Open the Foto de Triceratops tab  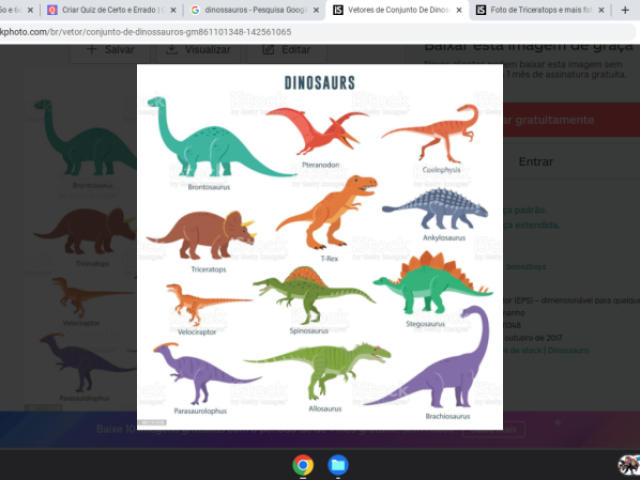(541, 10)
